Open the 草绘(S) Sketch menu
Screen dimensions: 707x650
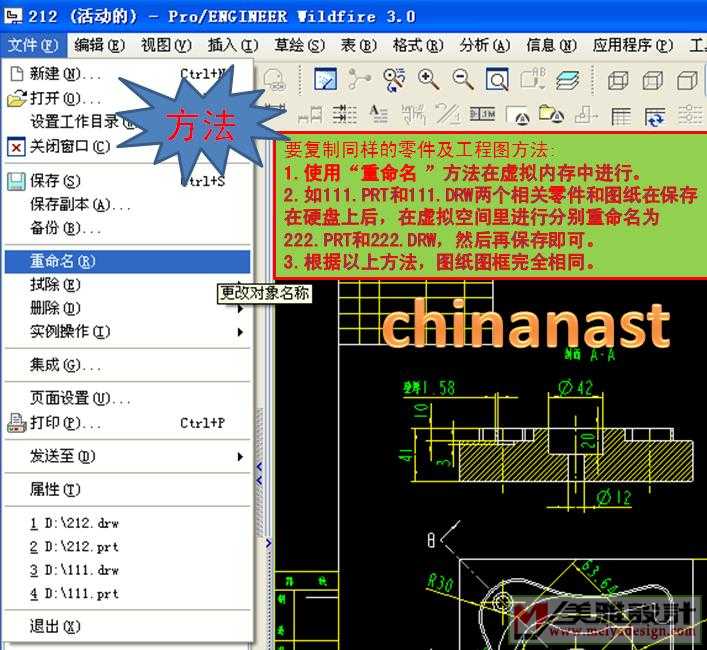(300, 45)
